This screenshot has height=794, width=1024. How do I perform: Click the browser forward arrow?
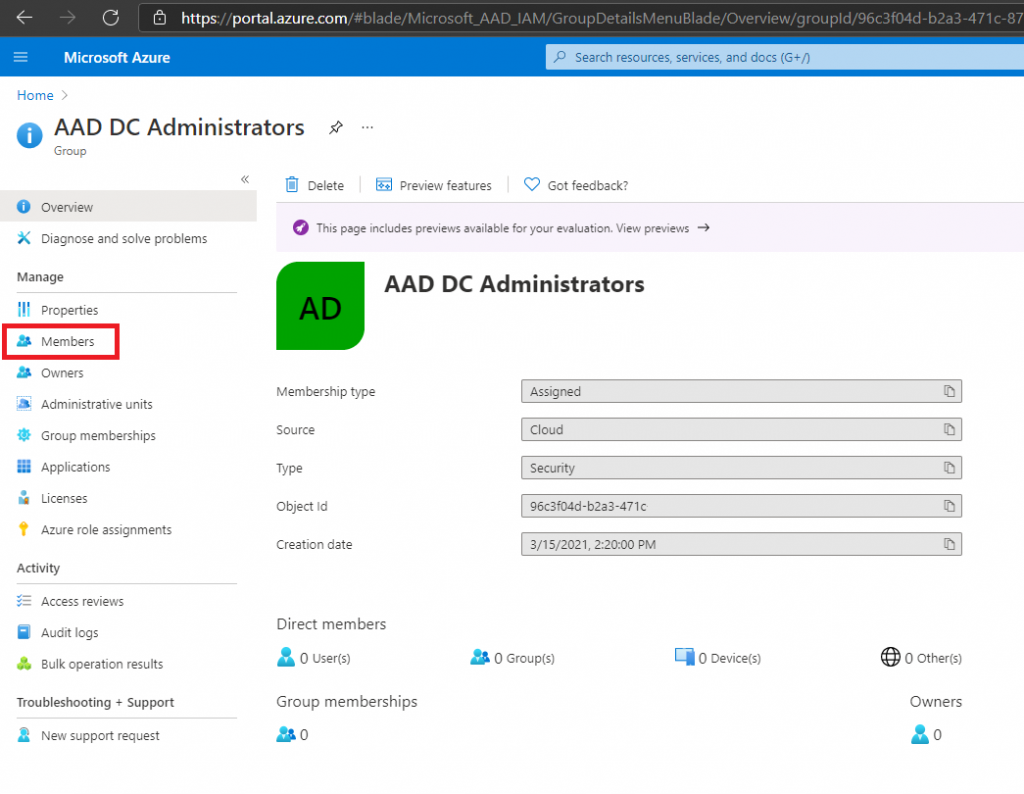(67, 18)
